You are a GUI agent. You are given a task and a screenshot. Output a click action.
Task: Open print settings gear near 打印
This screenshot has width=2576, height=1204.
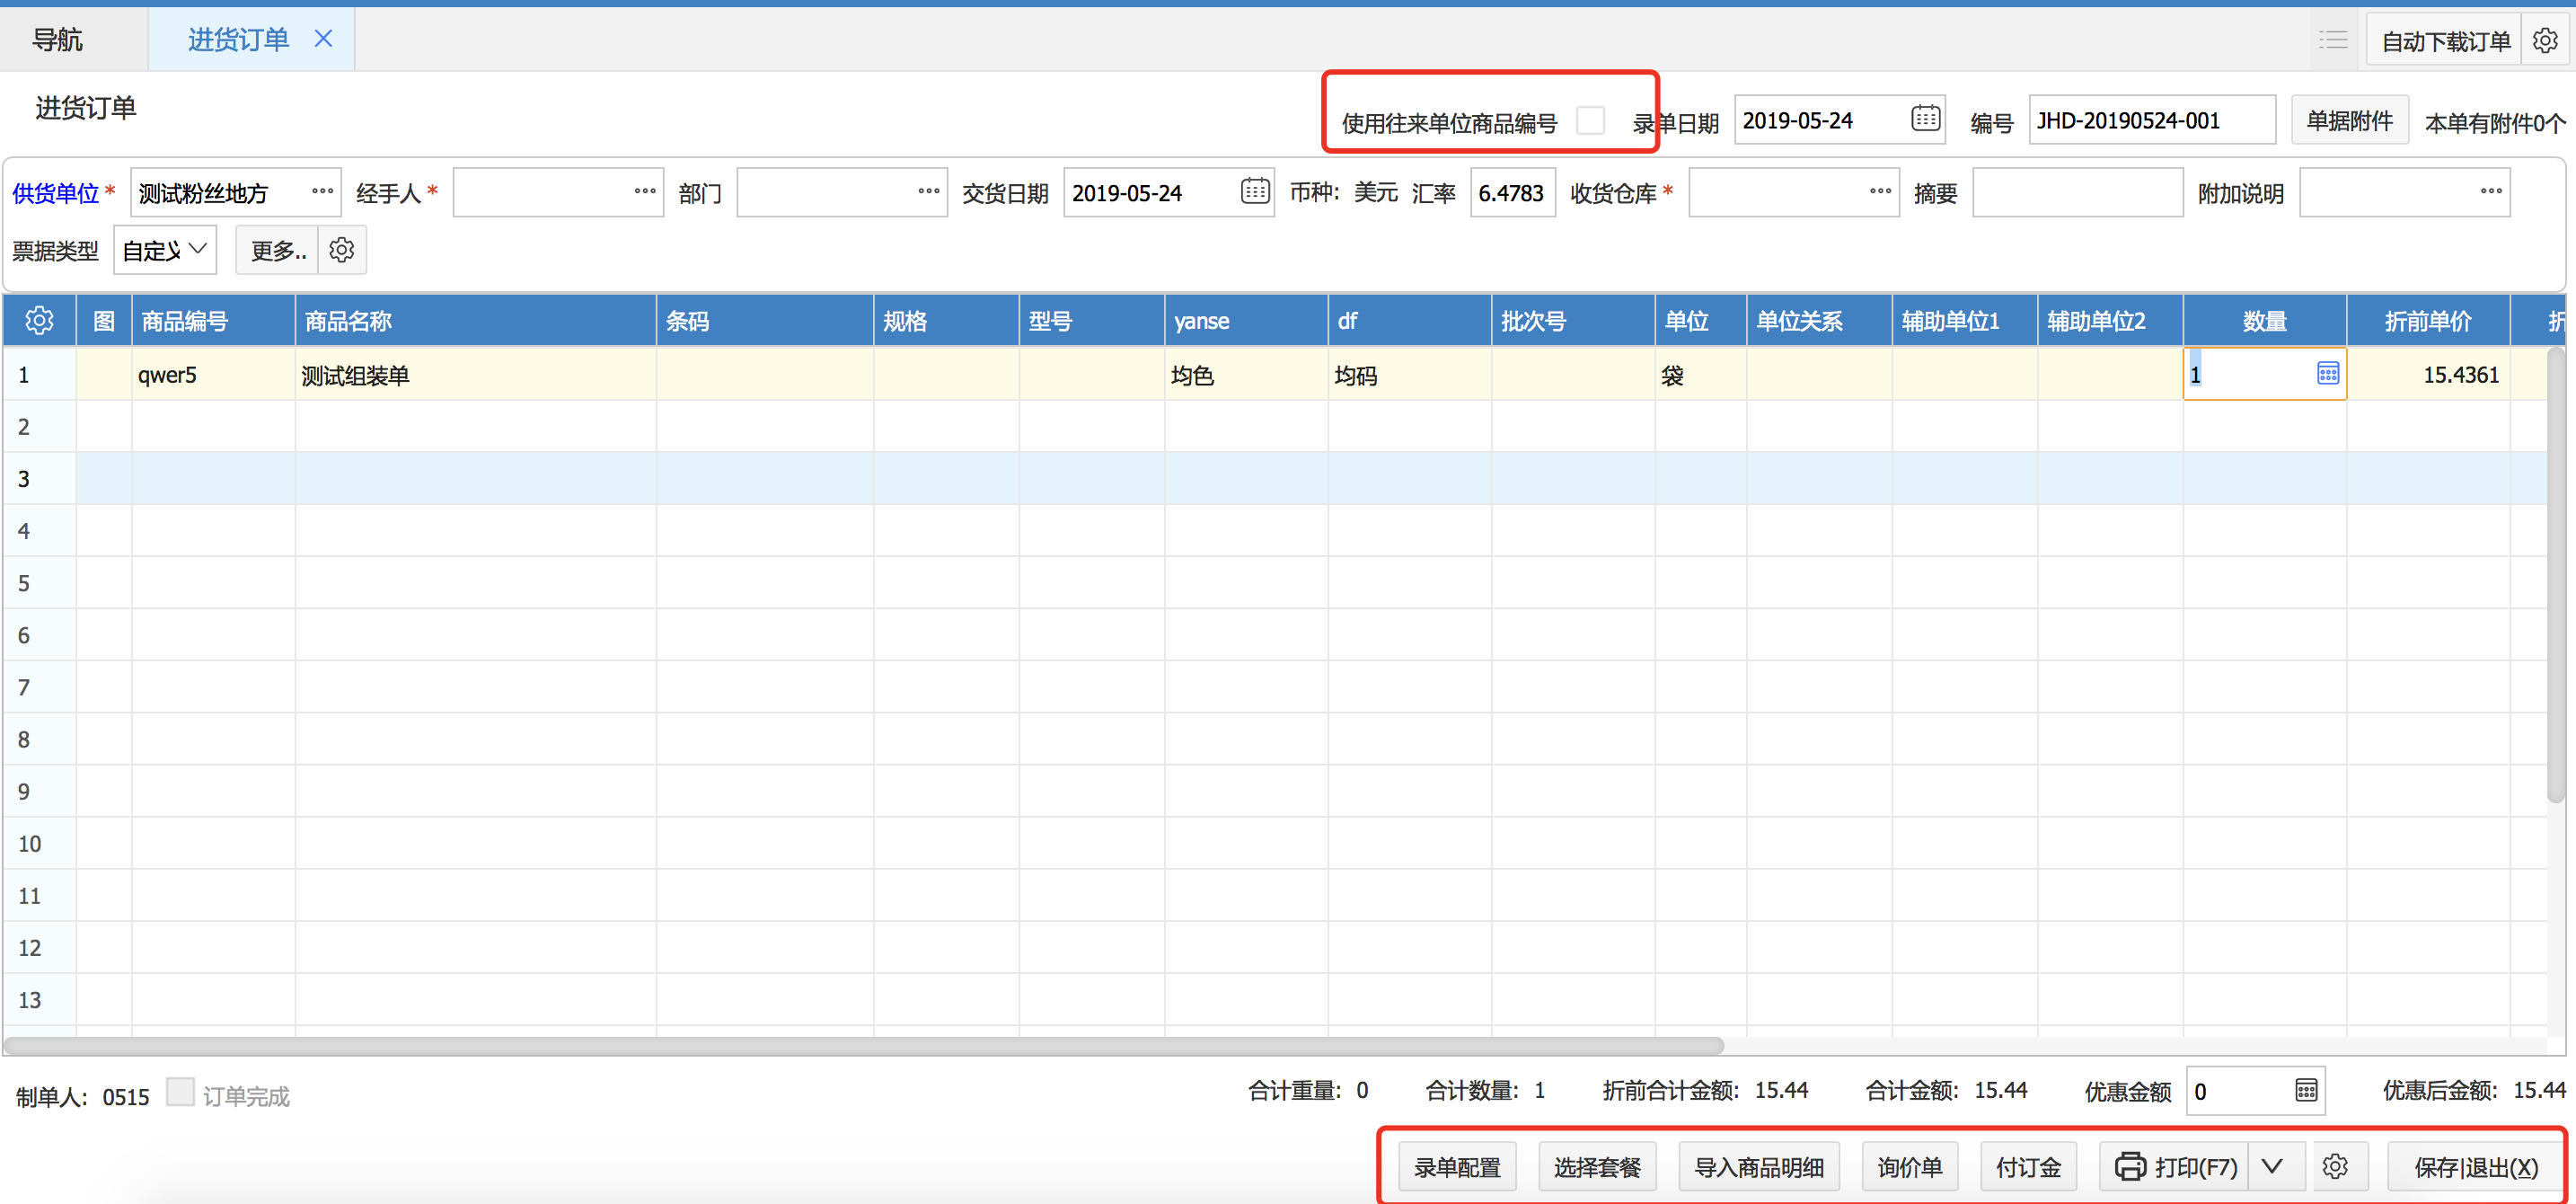pyautogui.click(x=2335, y=1166)
